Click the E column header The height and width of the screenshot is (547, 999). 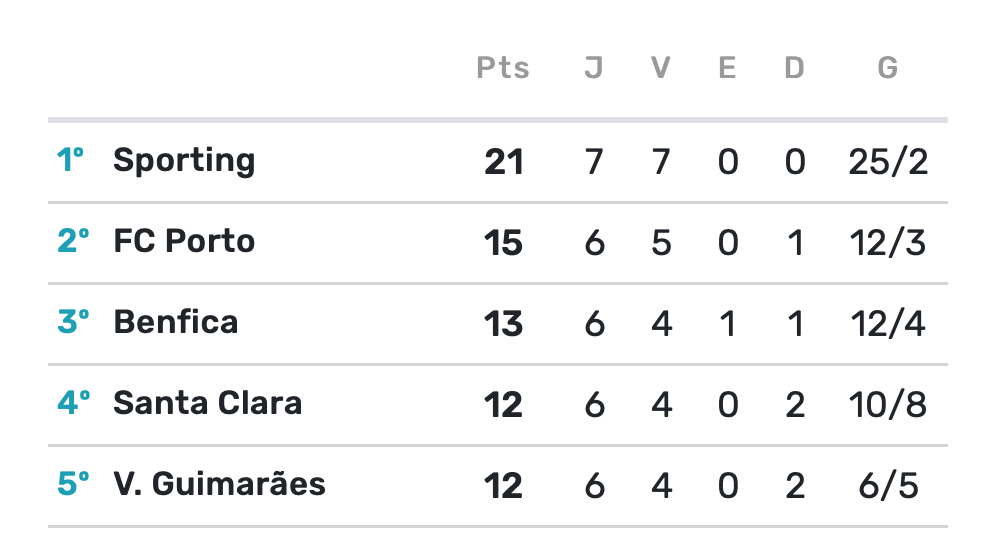point(727,68)
